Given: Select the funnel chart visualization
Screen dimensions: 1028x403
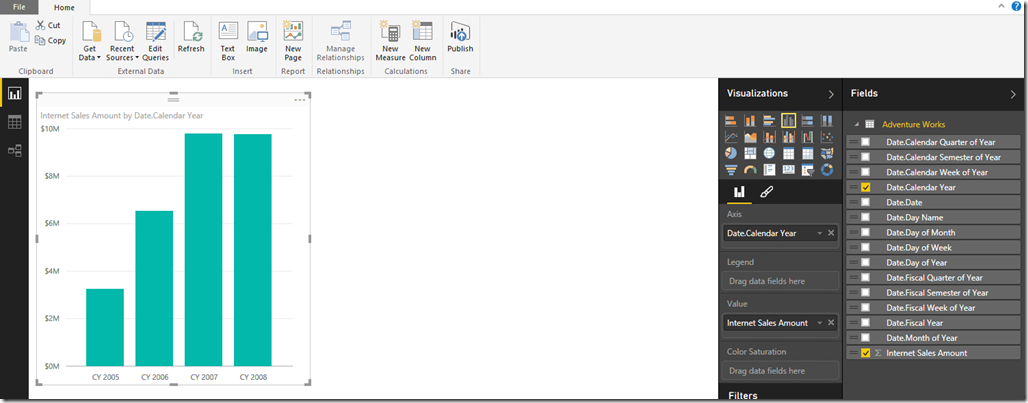Looking at the screenshot, I should 731,170.
